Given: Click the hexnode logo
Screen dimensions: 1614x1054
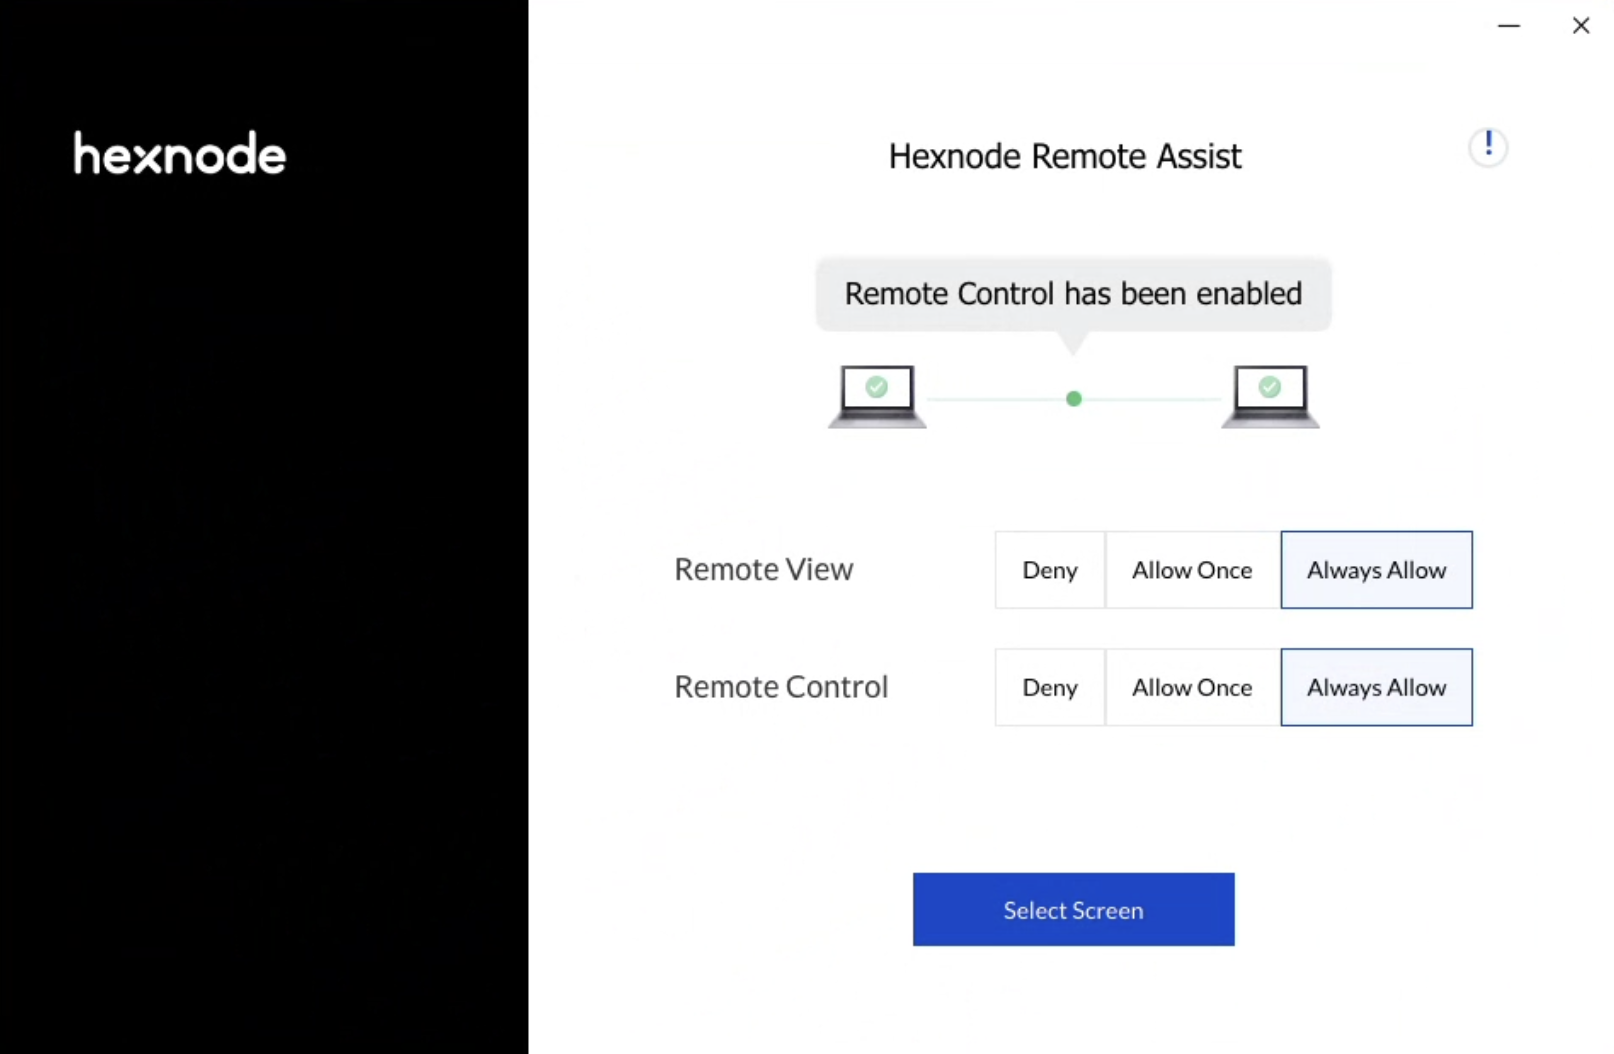Looking at the screenshot, I should coord(180,155).
